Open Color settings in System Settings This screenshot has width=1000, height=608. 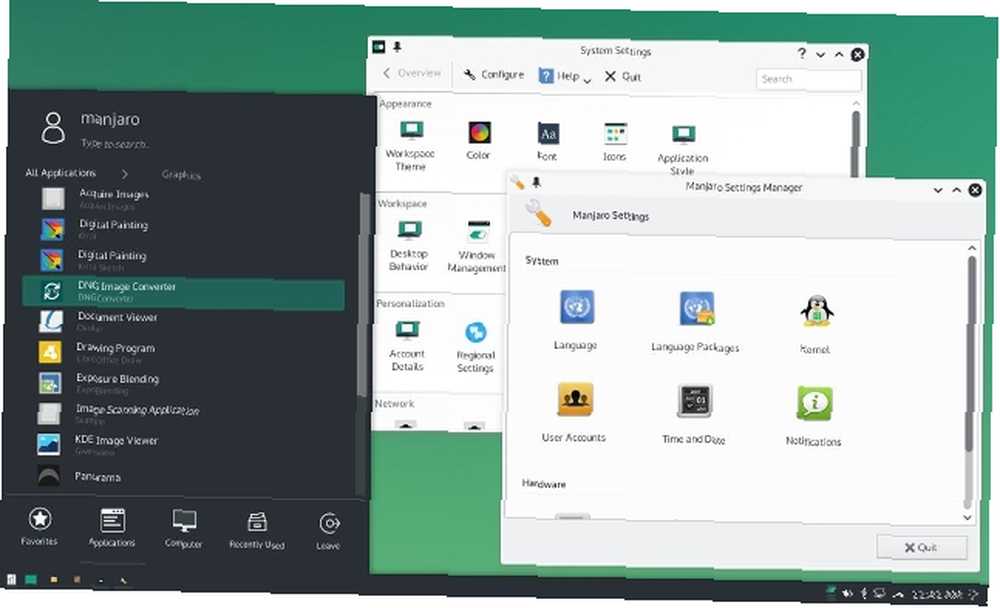[479, 140]
